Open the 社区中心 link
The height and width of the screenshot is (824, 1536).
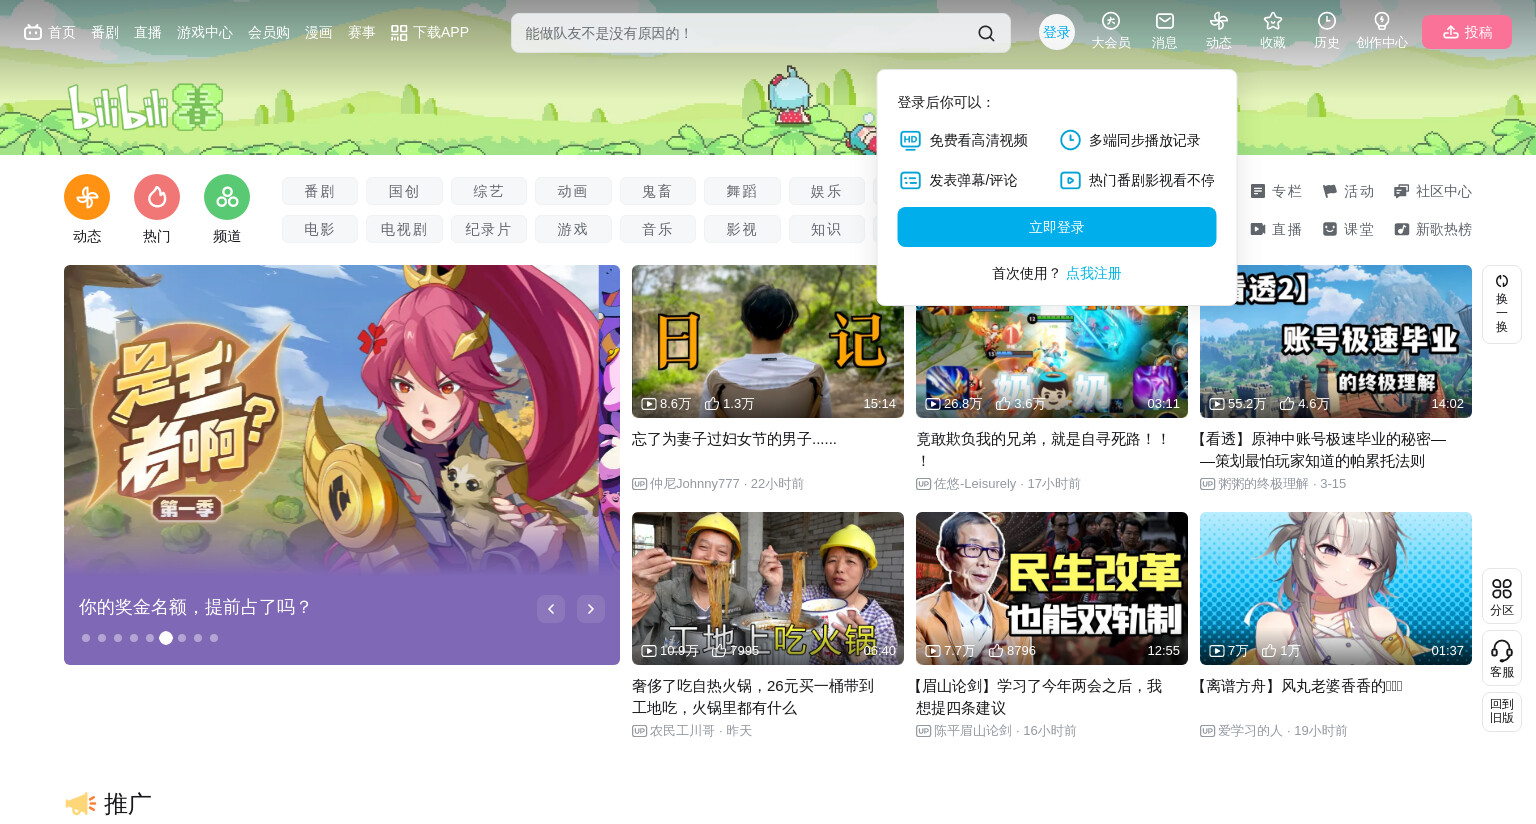tap(1433, 191)
